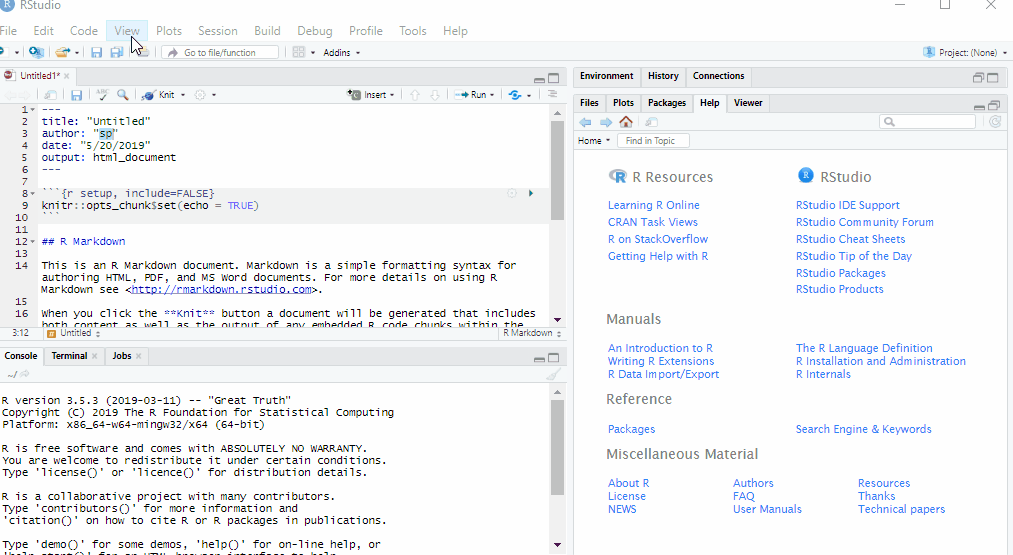Click the save all documents icon
The width and height of the screenshot is (1013, 555).
[117, 52]
